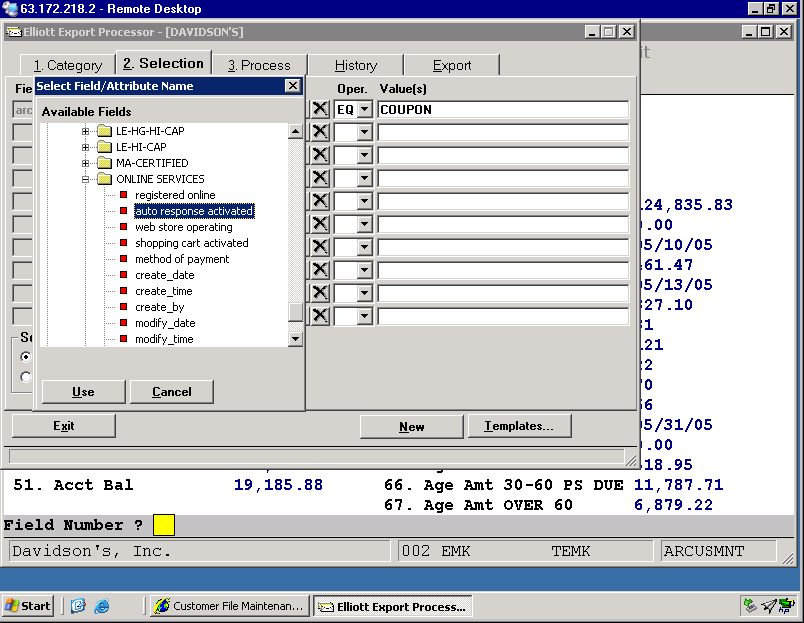Click red field icon beside modify_time

(x=124, y=338)
